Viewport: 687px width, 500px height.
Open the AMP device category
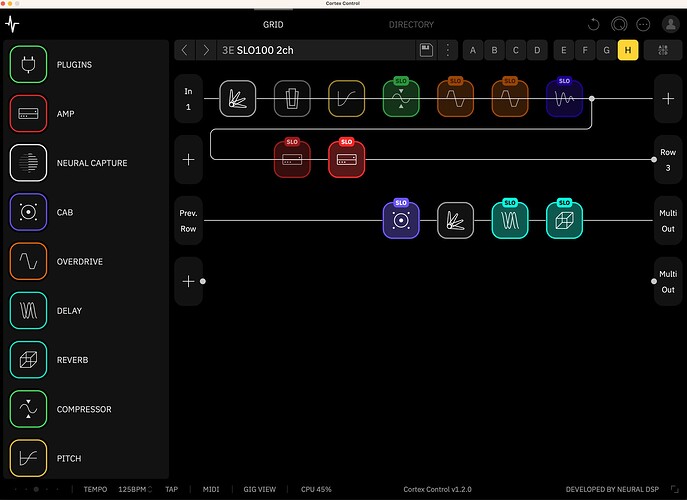tap(28, 113)
